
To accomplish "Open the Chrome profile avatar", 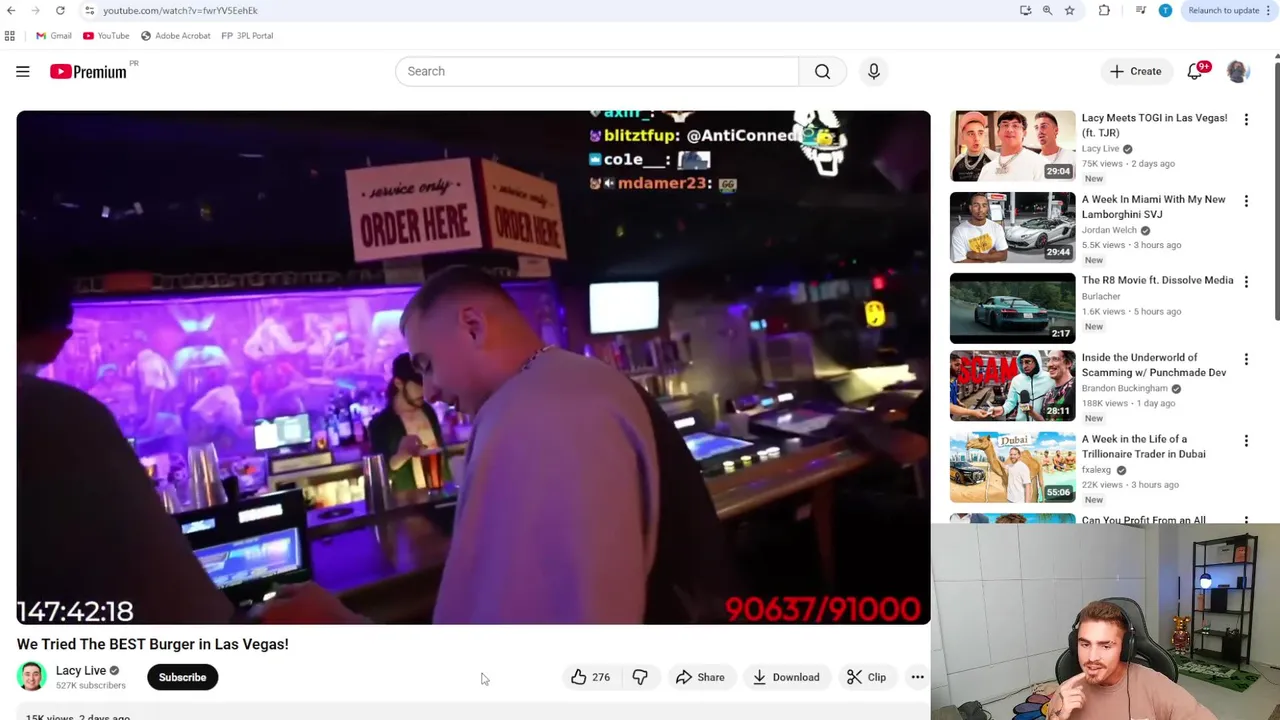I will click(1165, 10).
